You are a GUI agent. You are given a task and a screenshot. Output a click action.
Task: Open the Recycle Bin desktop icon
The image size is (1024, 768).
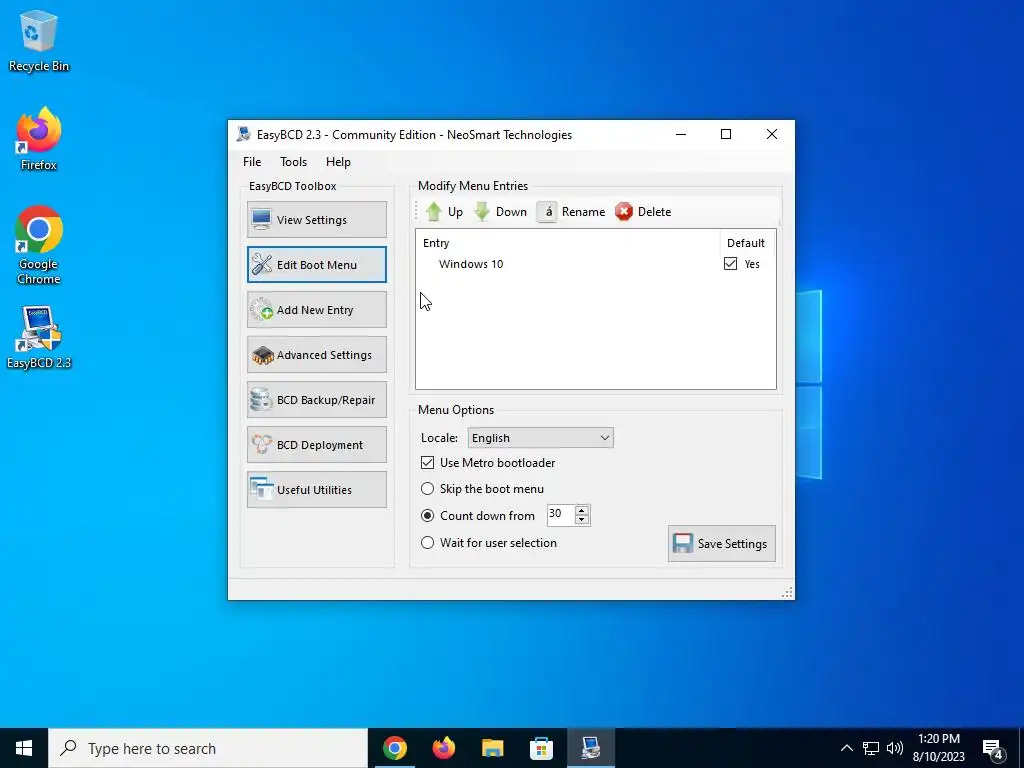[x=39, y=41]
